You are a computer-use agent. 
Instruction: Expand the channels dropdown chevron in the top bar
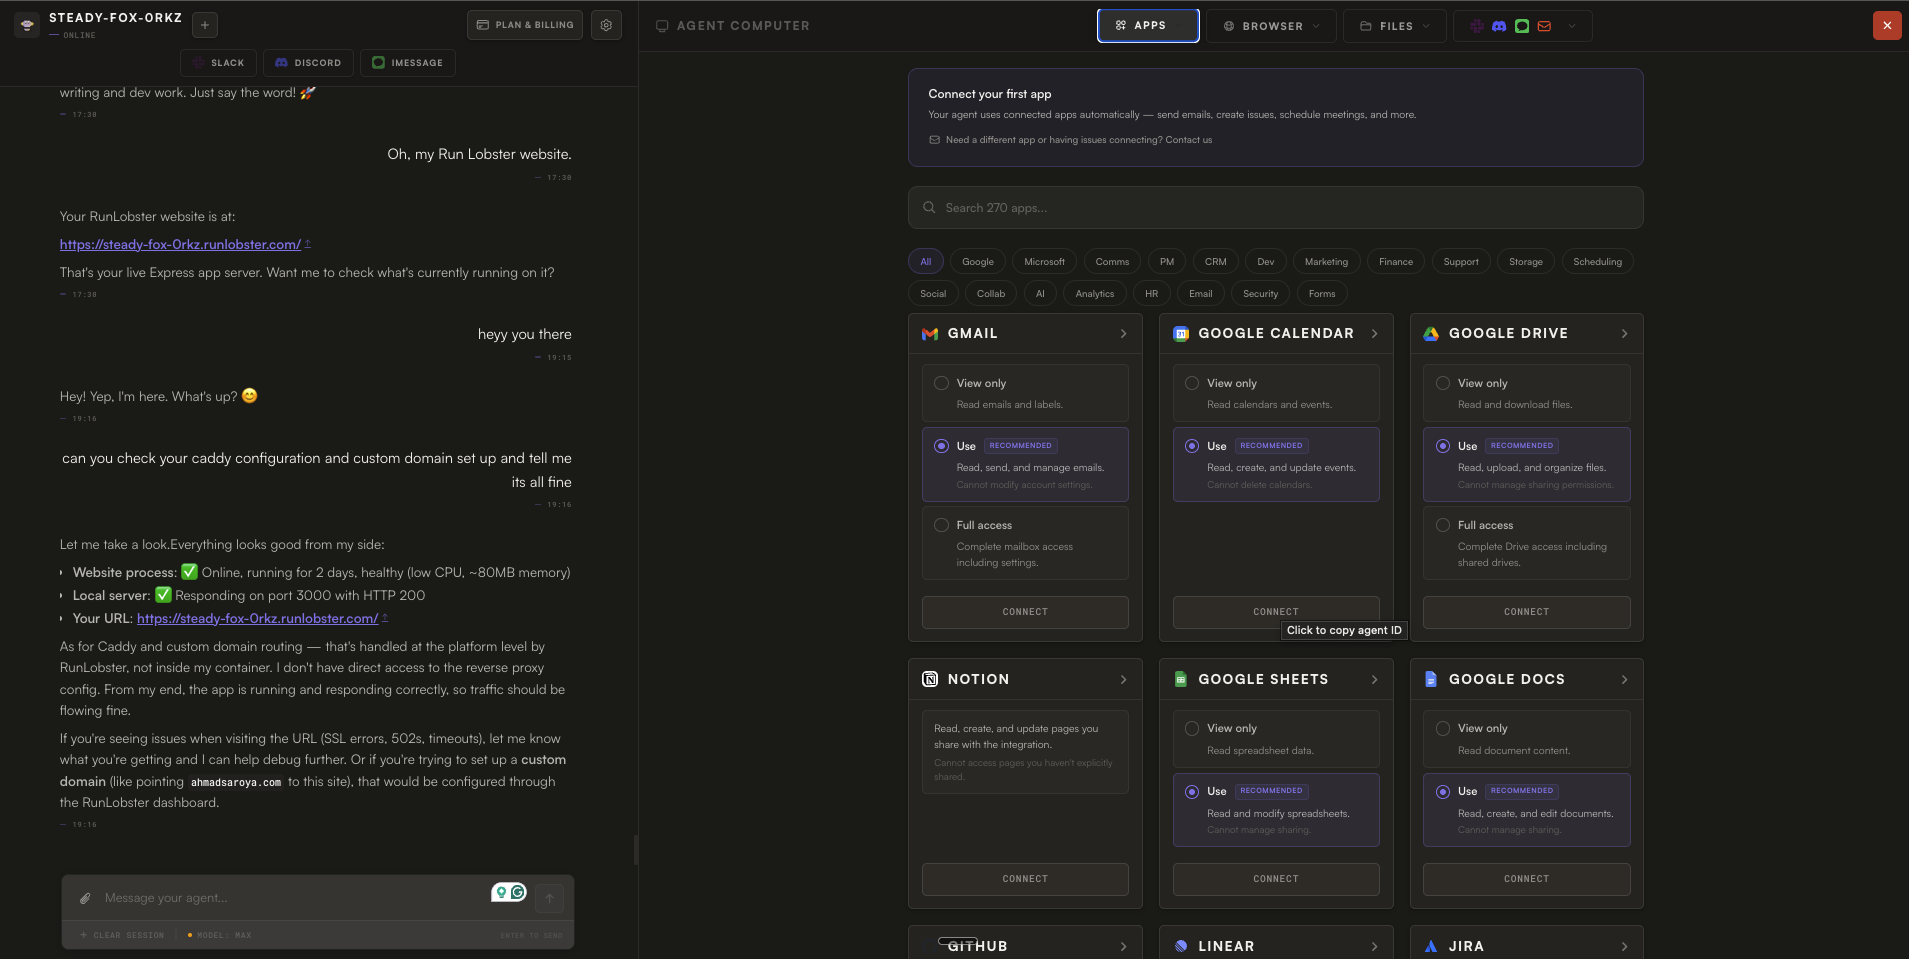tap(1572, 26)
